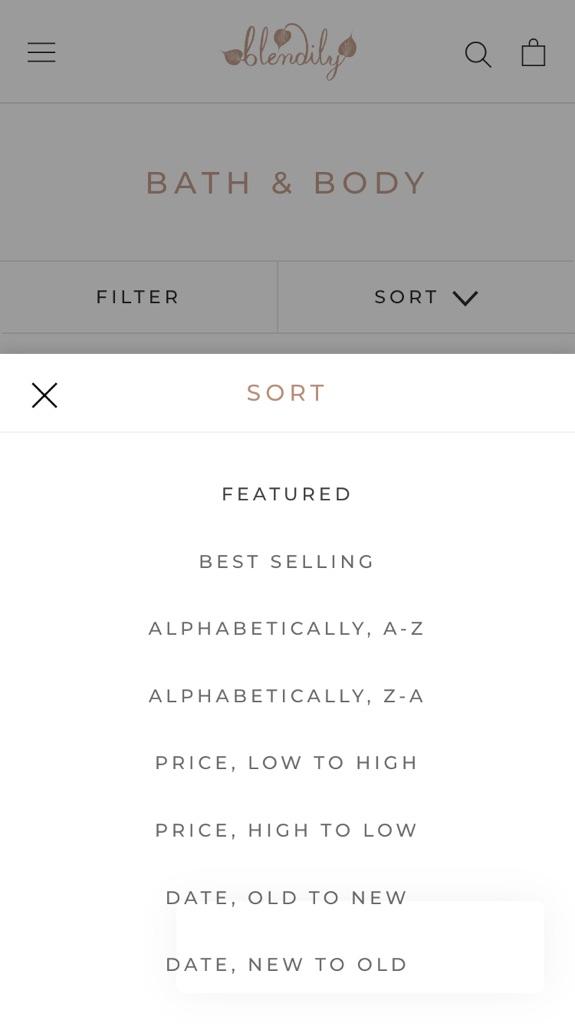Screen dimensions: 575x1024
Task: Click the Bath & Body heading
Action: pyautogui.click(x=286, y=183)
